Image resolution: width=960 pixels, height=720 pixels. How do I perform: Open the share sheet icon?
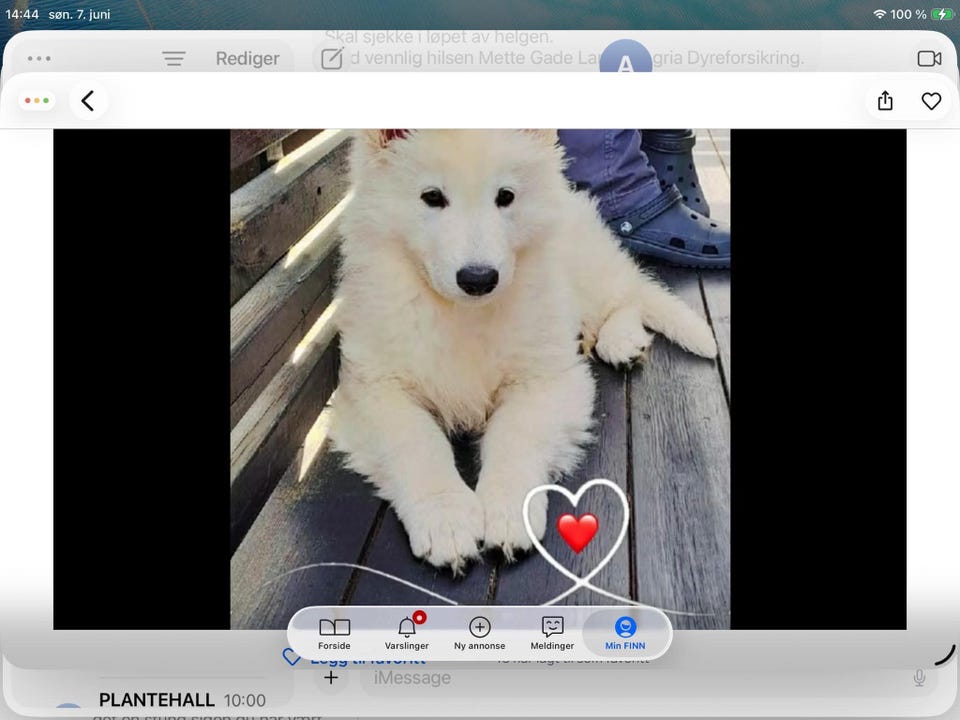(885, 101)
